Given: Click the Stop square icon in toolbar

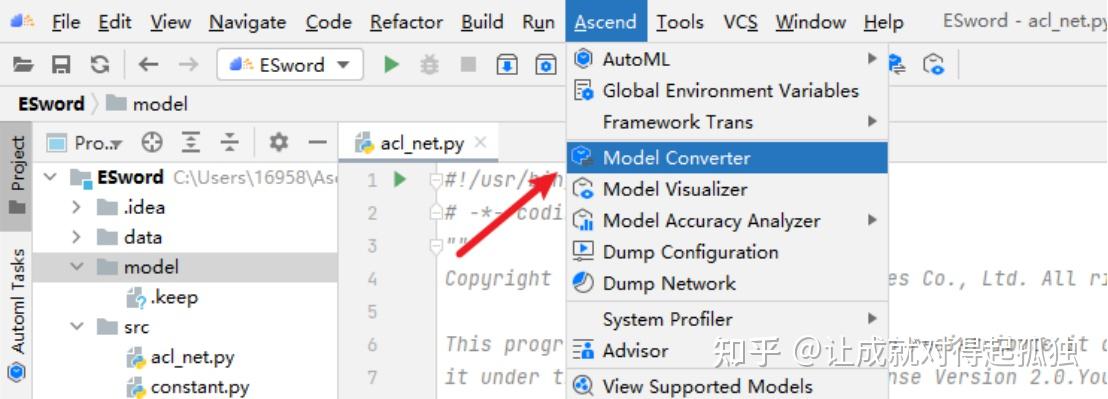Looking at the screenshot, I should click(468, 65).
